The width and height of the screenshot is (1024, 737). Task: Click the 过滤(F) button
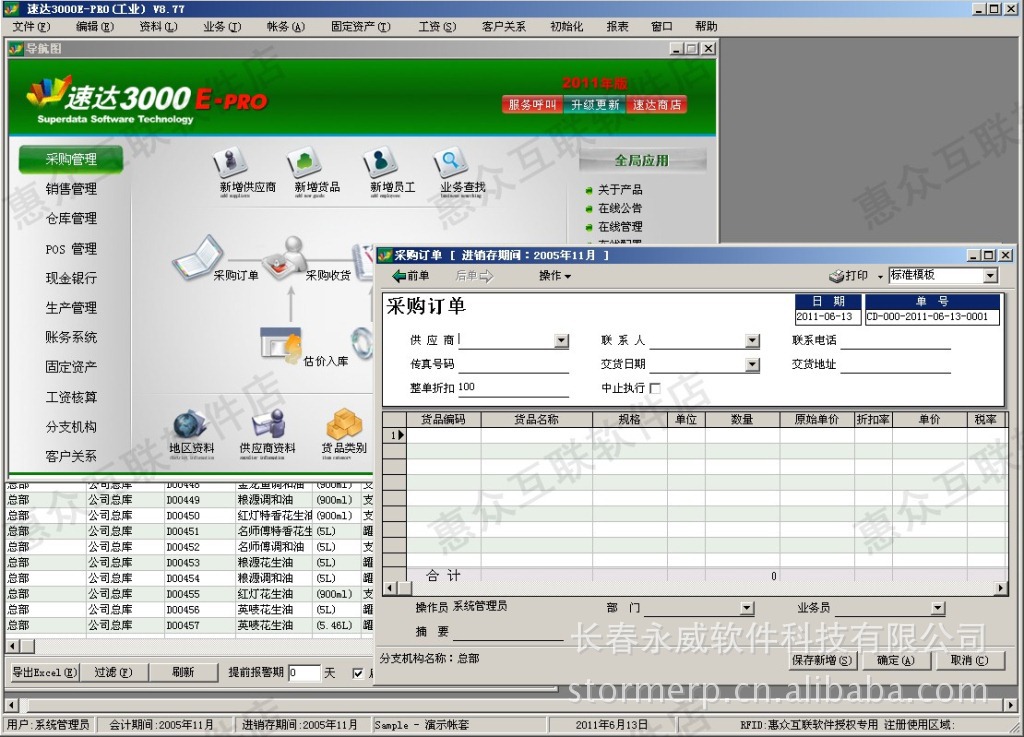(114, 672)
